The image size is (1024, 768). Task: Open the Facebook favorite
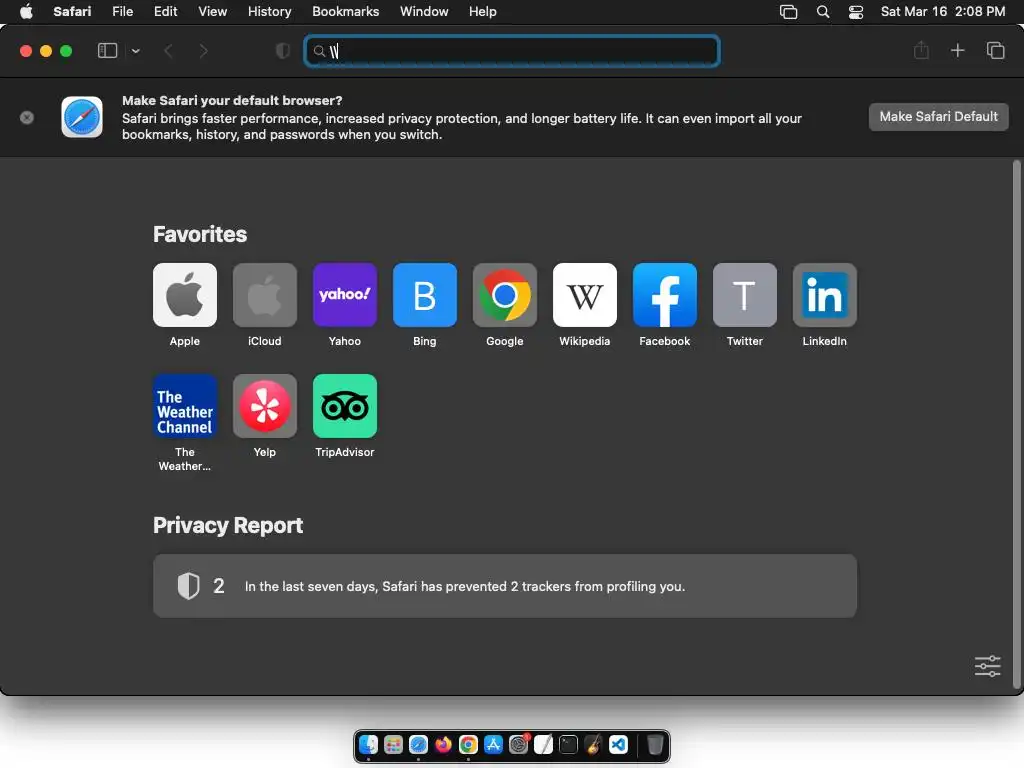coord(665,295)
